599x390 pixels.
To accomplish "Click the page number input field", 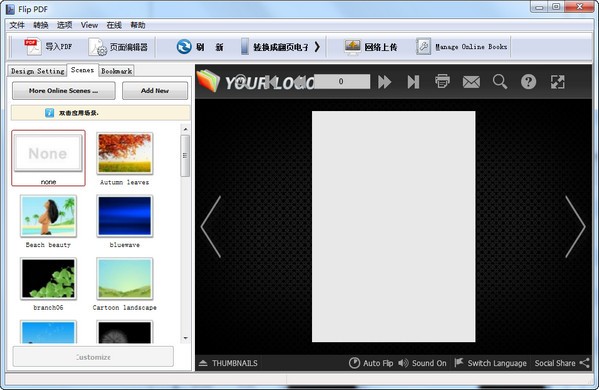I will click(341, 81).
